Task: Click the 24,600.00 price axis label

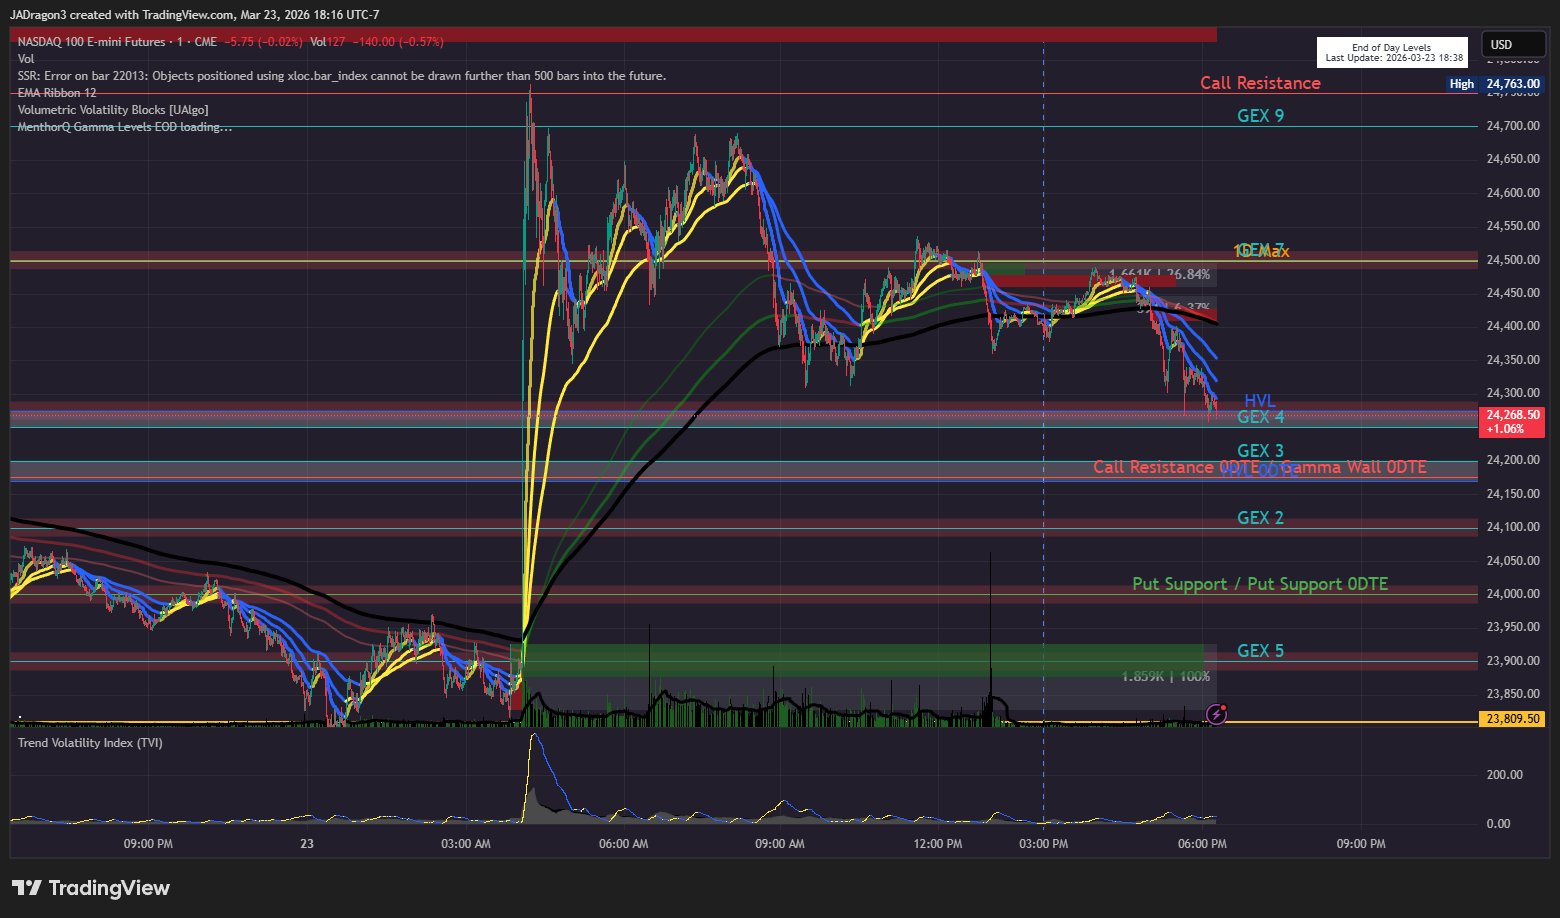Action: point(1512,193)
